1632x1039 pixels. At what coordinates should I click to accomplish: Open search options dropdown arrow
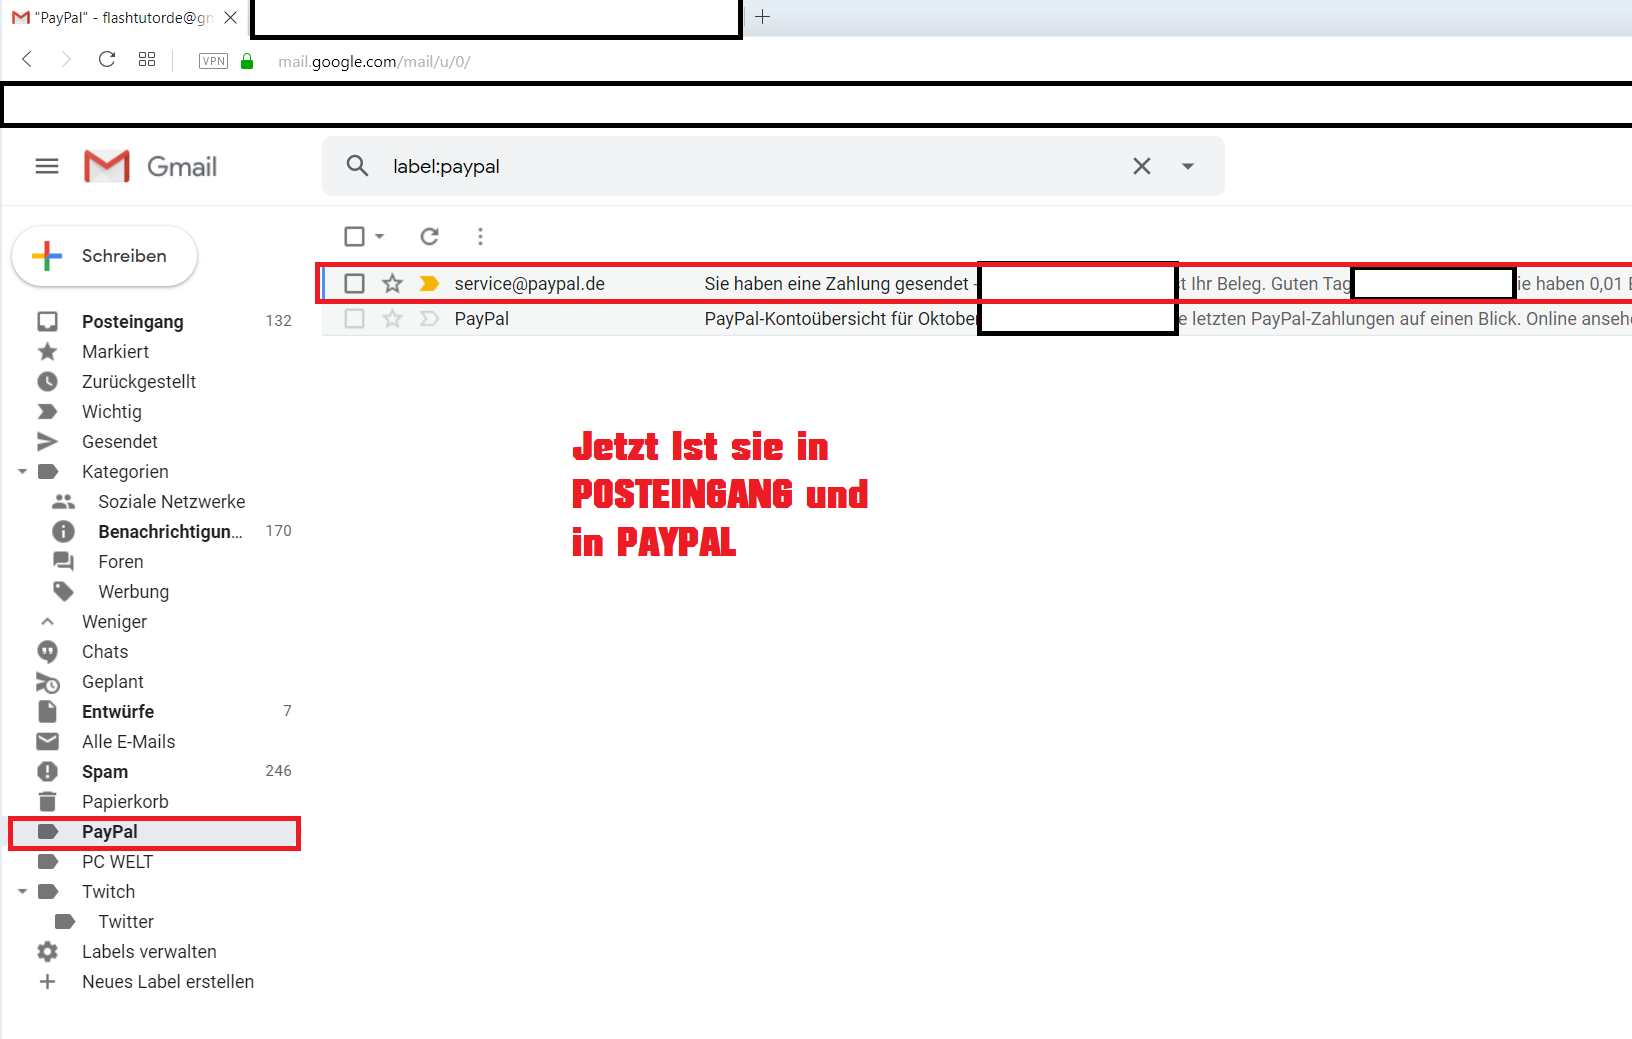[x=1188, y=166]
